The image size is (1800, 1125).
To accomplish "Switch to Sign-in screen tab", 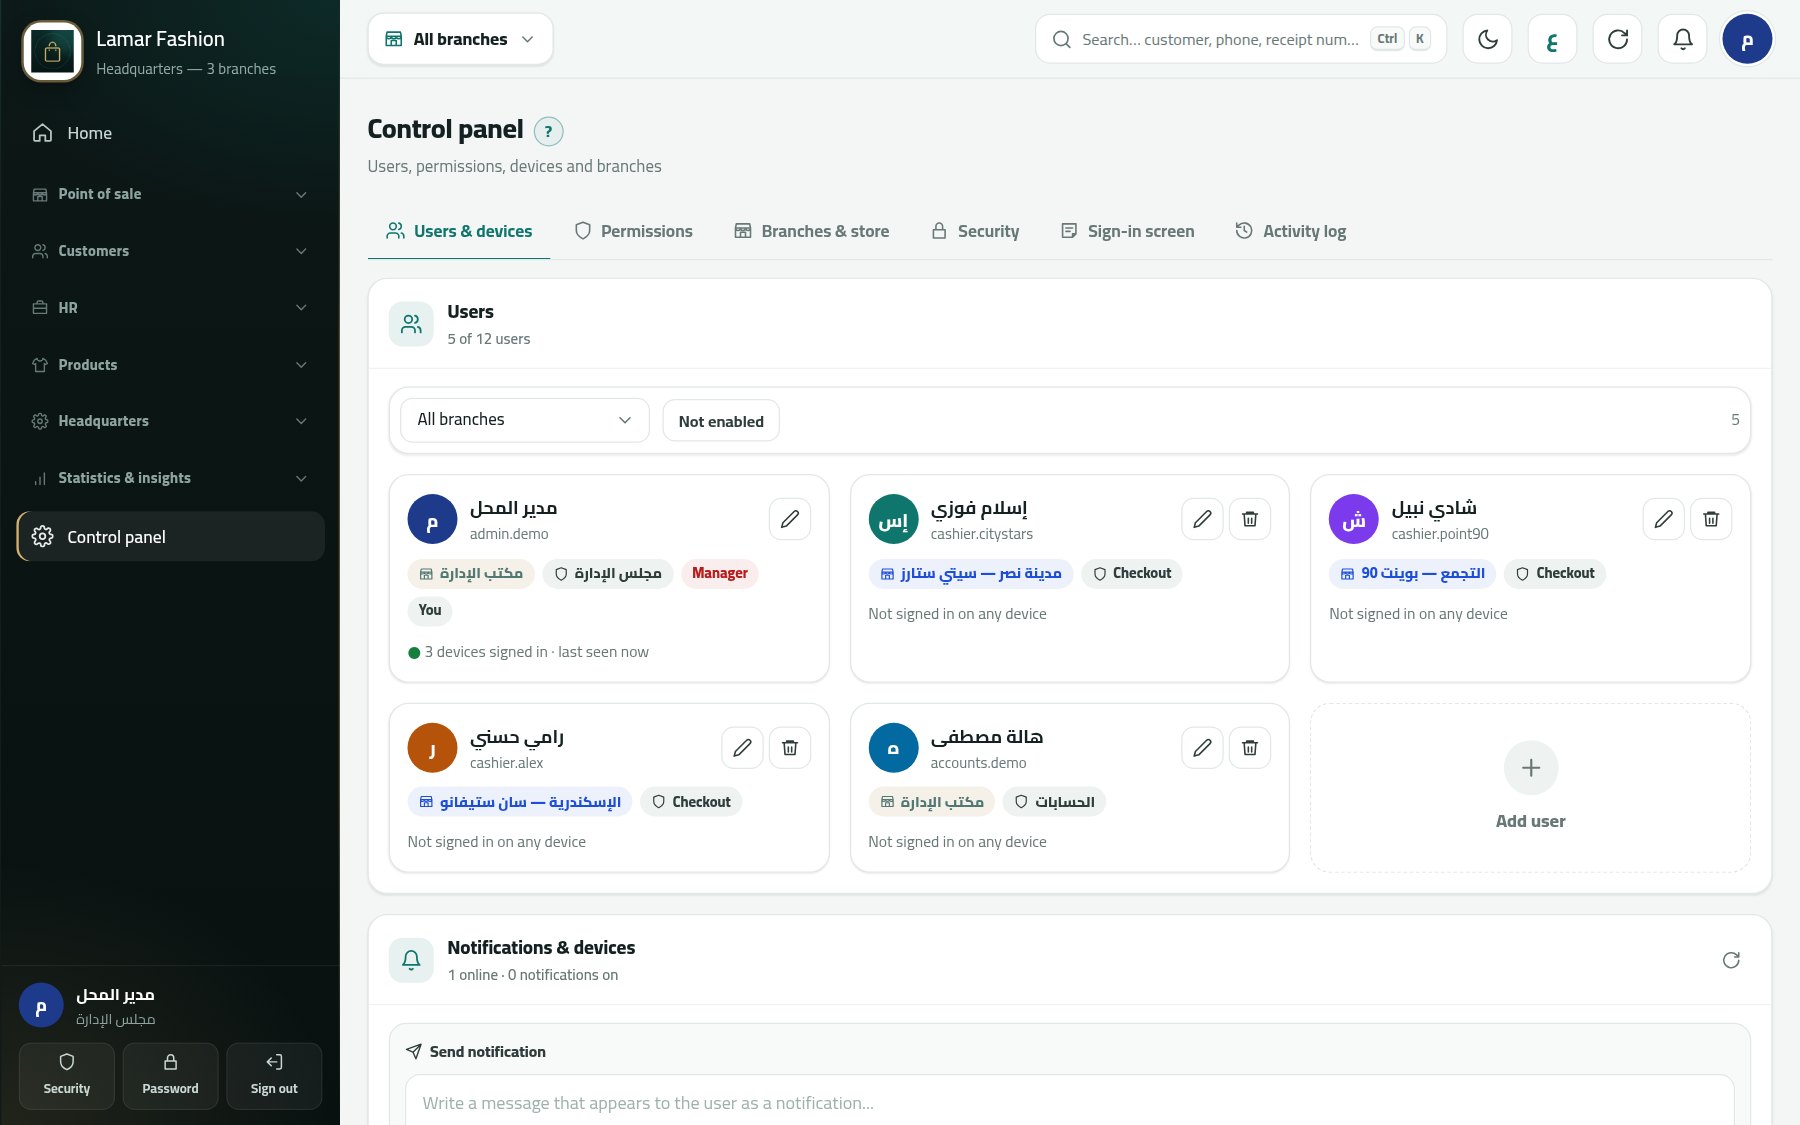I will click(1127, 231).
